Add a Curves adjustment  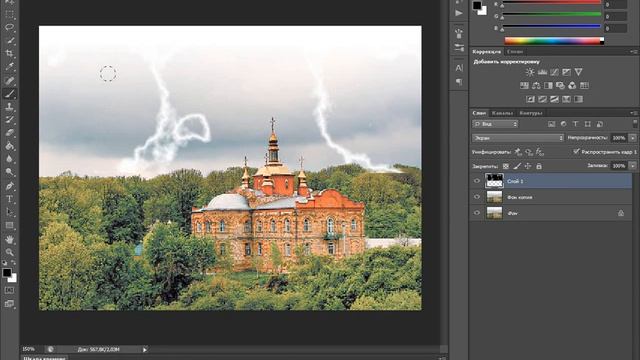point(554,72)
